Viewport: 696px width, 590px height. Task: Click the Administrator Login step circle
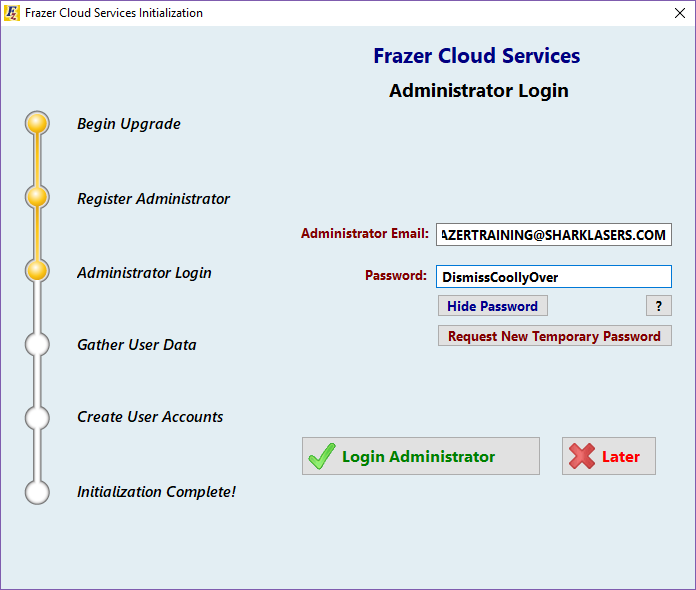[x=37, y=271]
